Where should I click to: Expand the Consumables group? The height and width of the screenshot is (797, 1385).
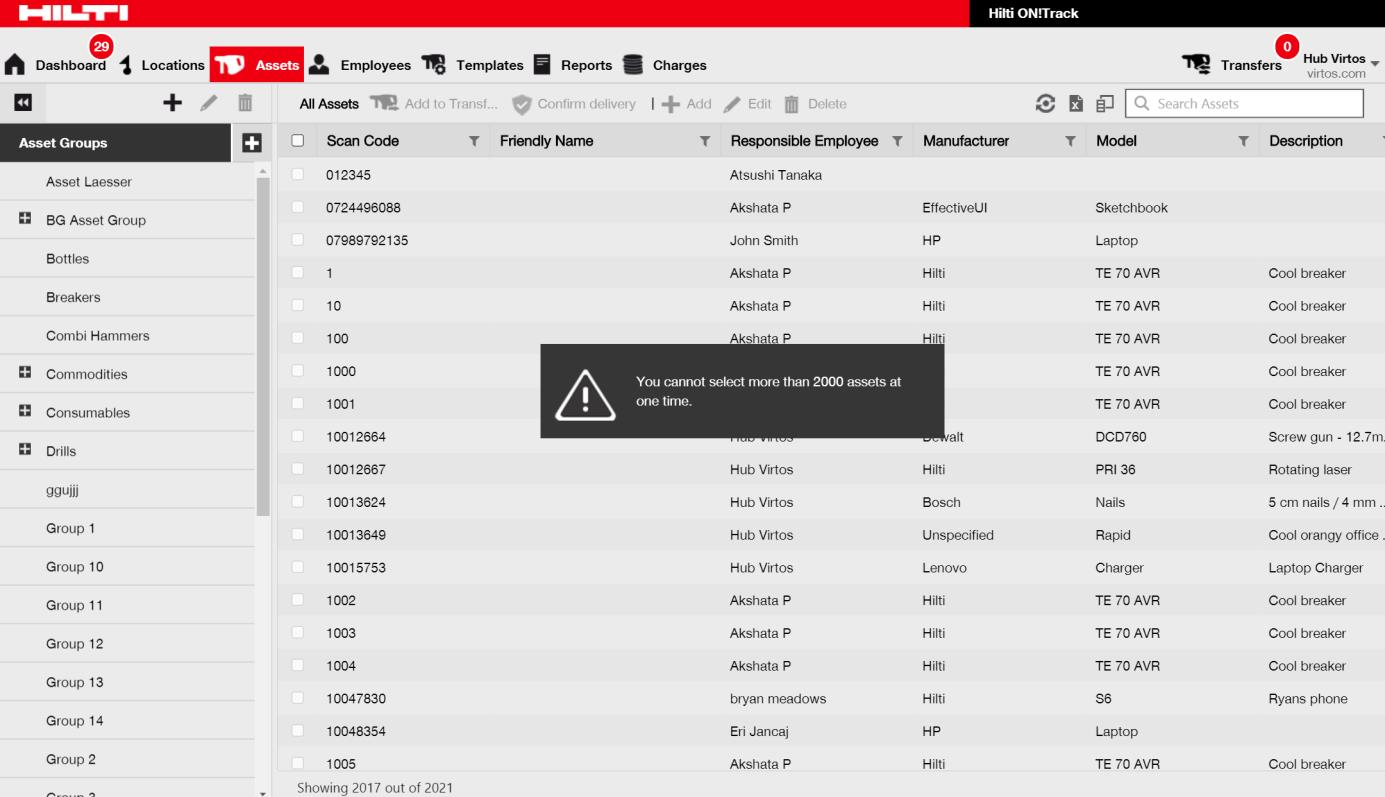tap(24, 411)
